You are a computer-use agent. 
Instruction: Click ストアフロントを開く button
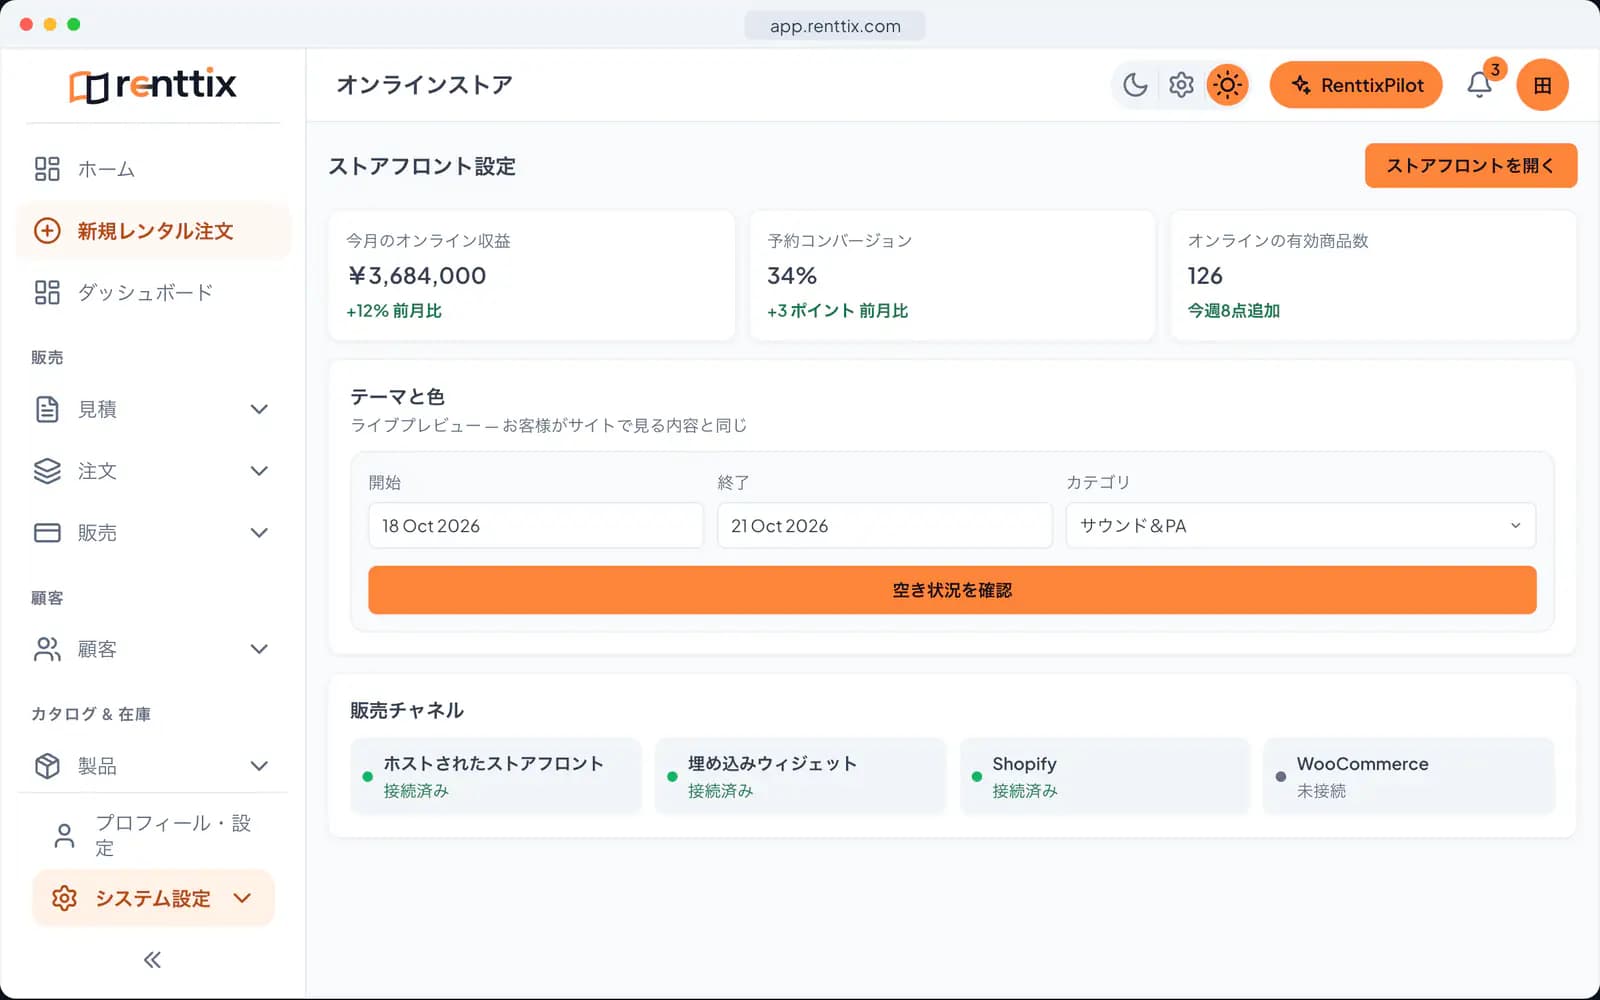(x=1471, y=166)
